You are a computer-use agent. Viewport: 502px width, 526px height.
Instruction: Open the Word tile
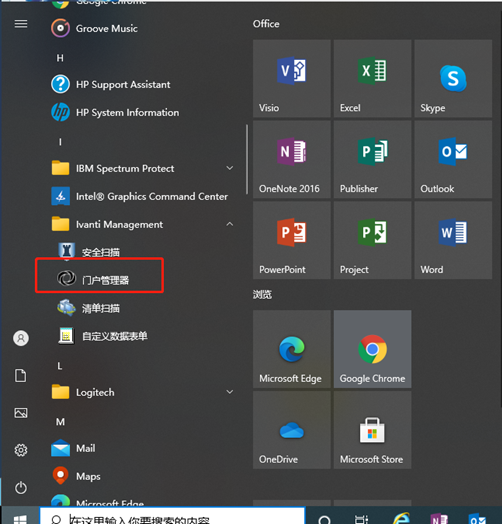pos(453,240)
